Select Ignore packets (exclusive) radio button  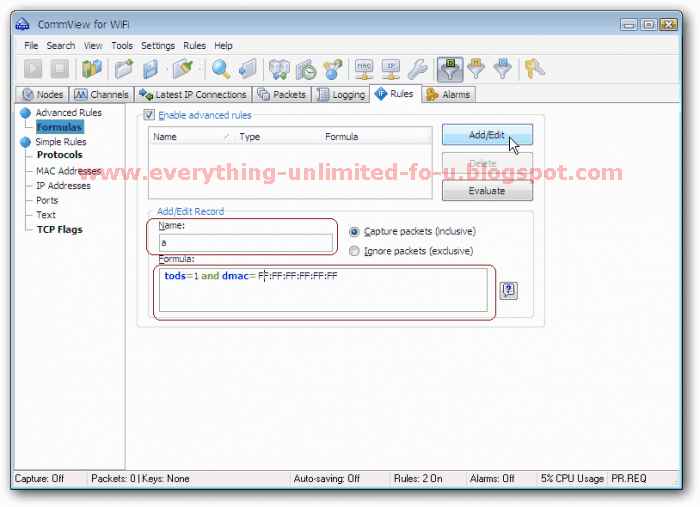354,251
